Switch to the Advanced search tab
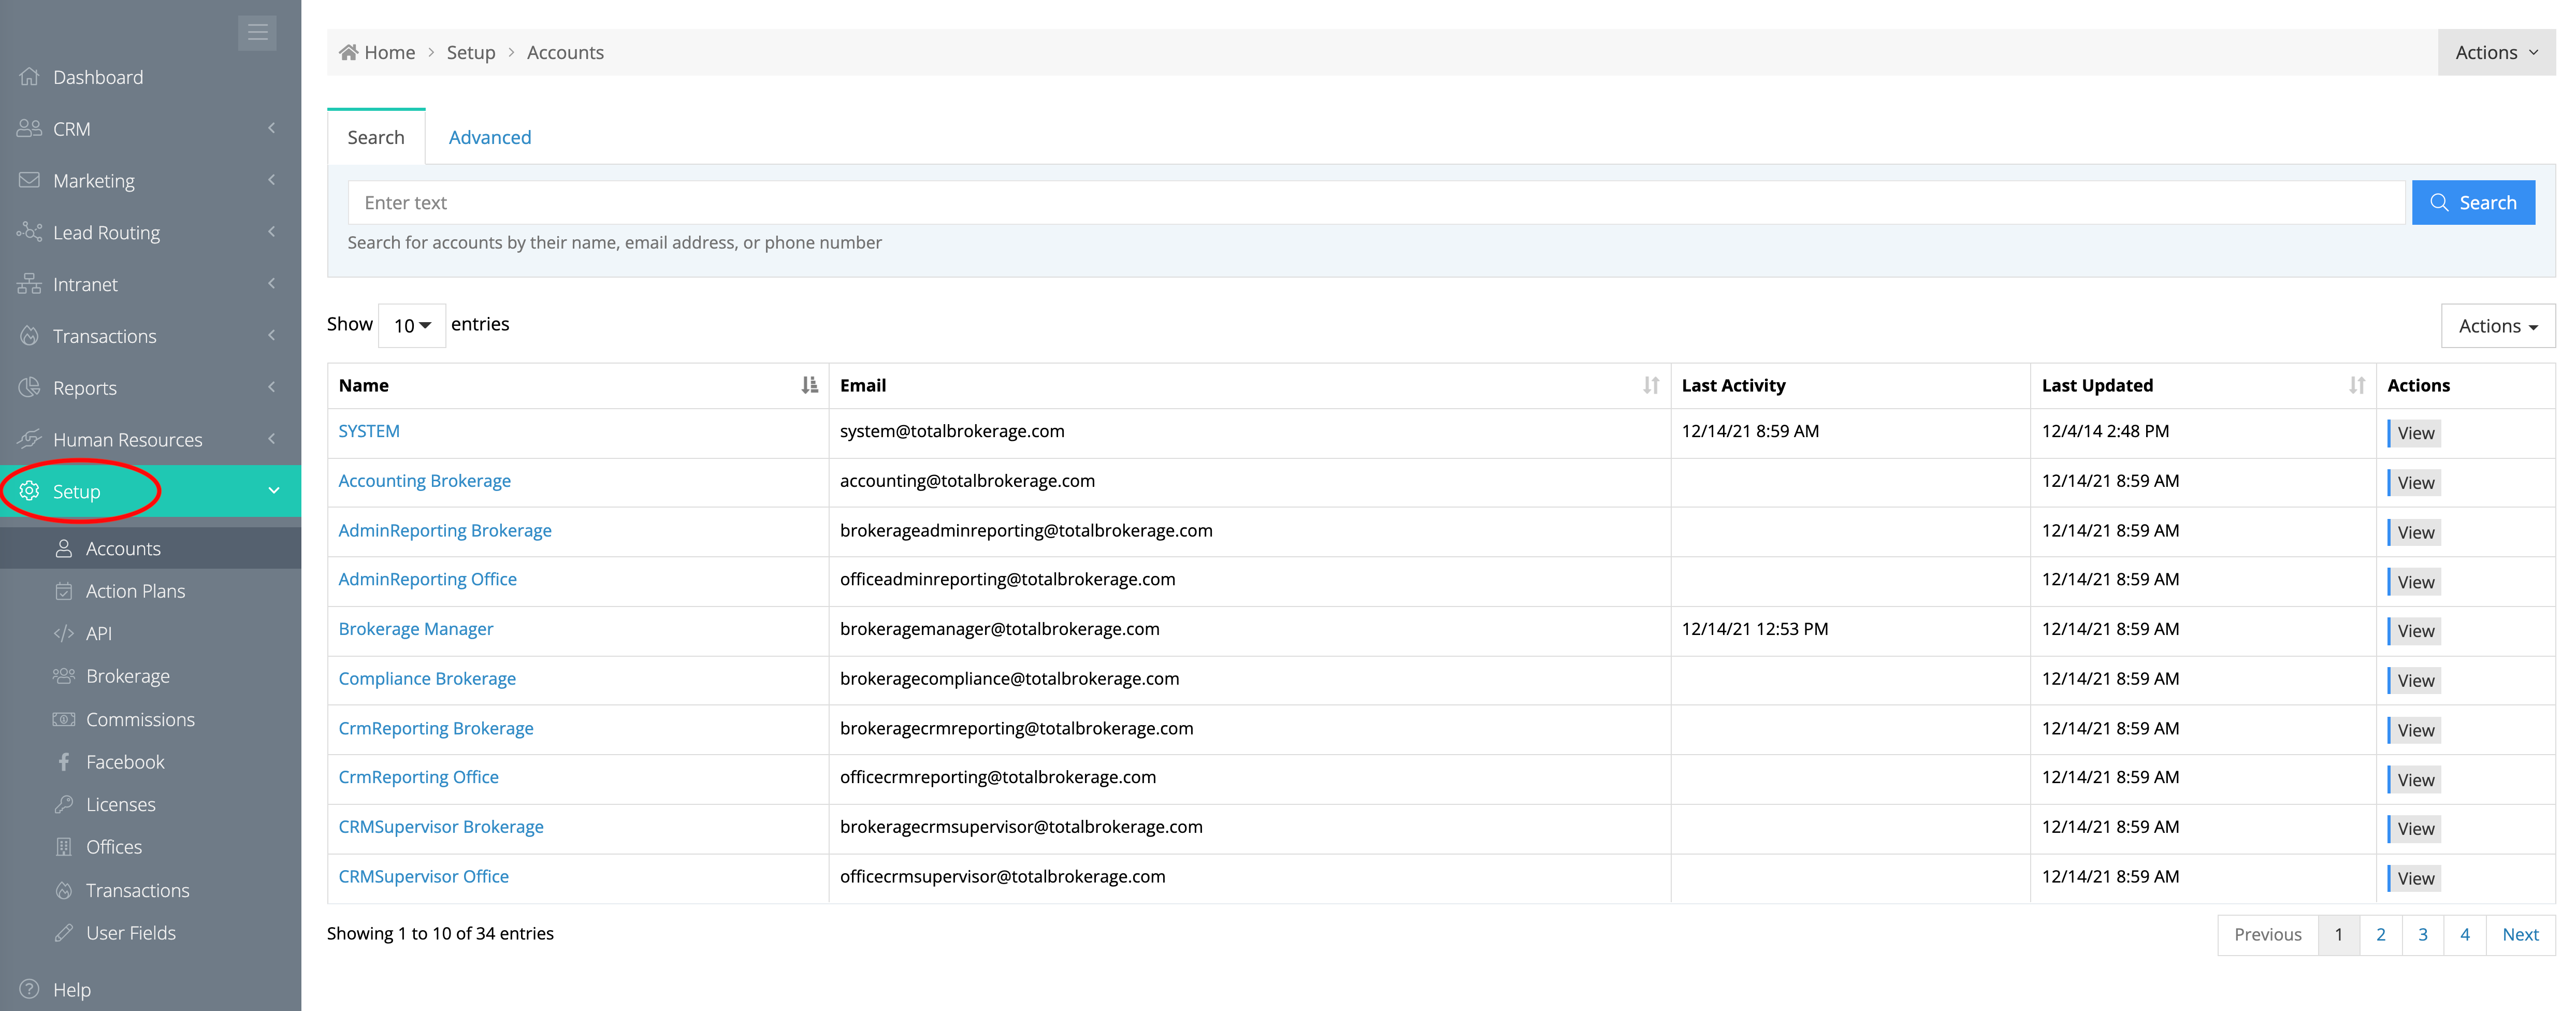 [x=489, y=137]
